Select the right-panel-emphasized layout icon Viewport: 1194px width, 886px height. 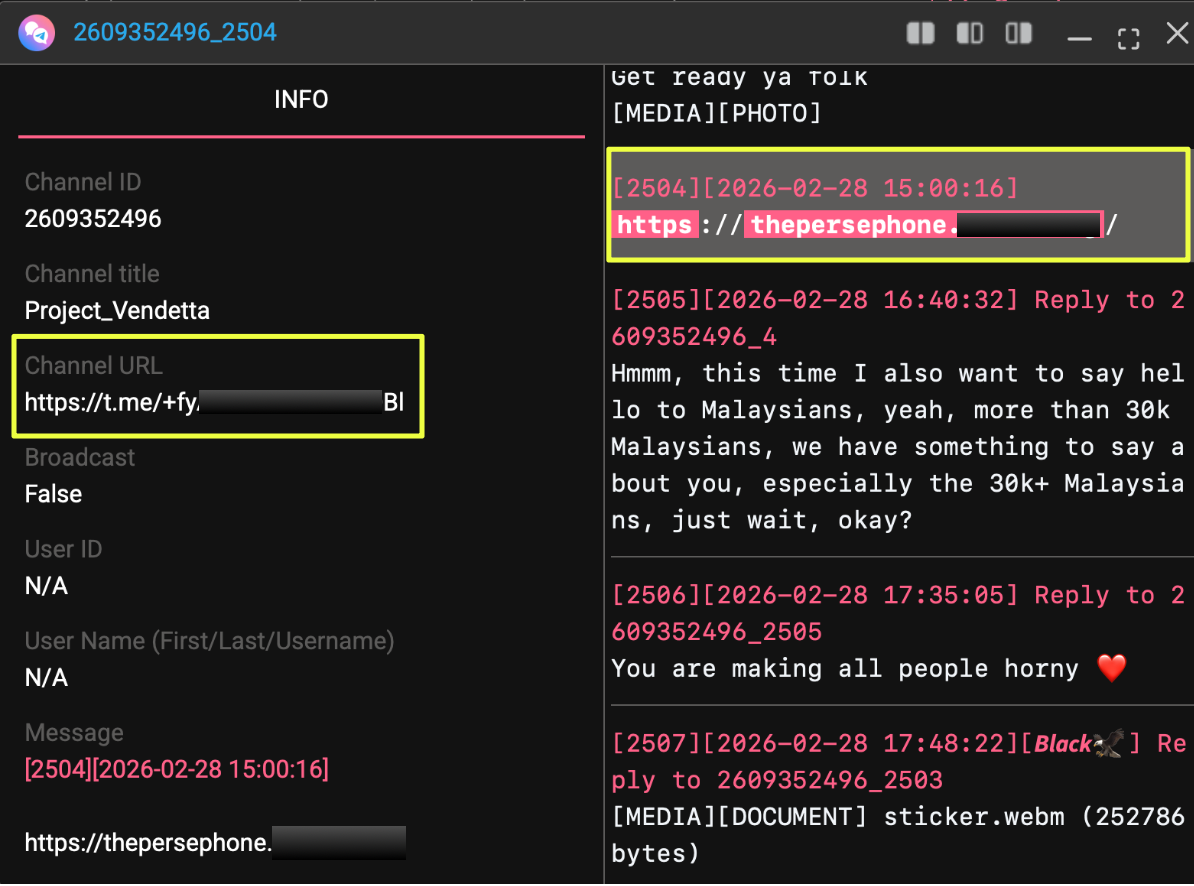1019,34
